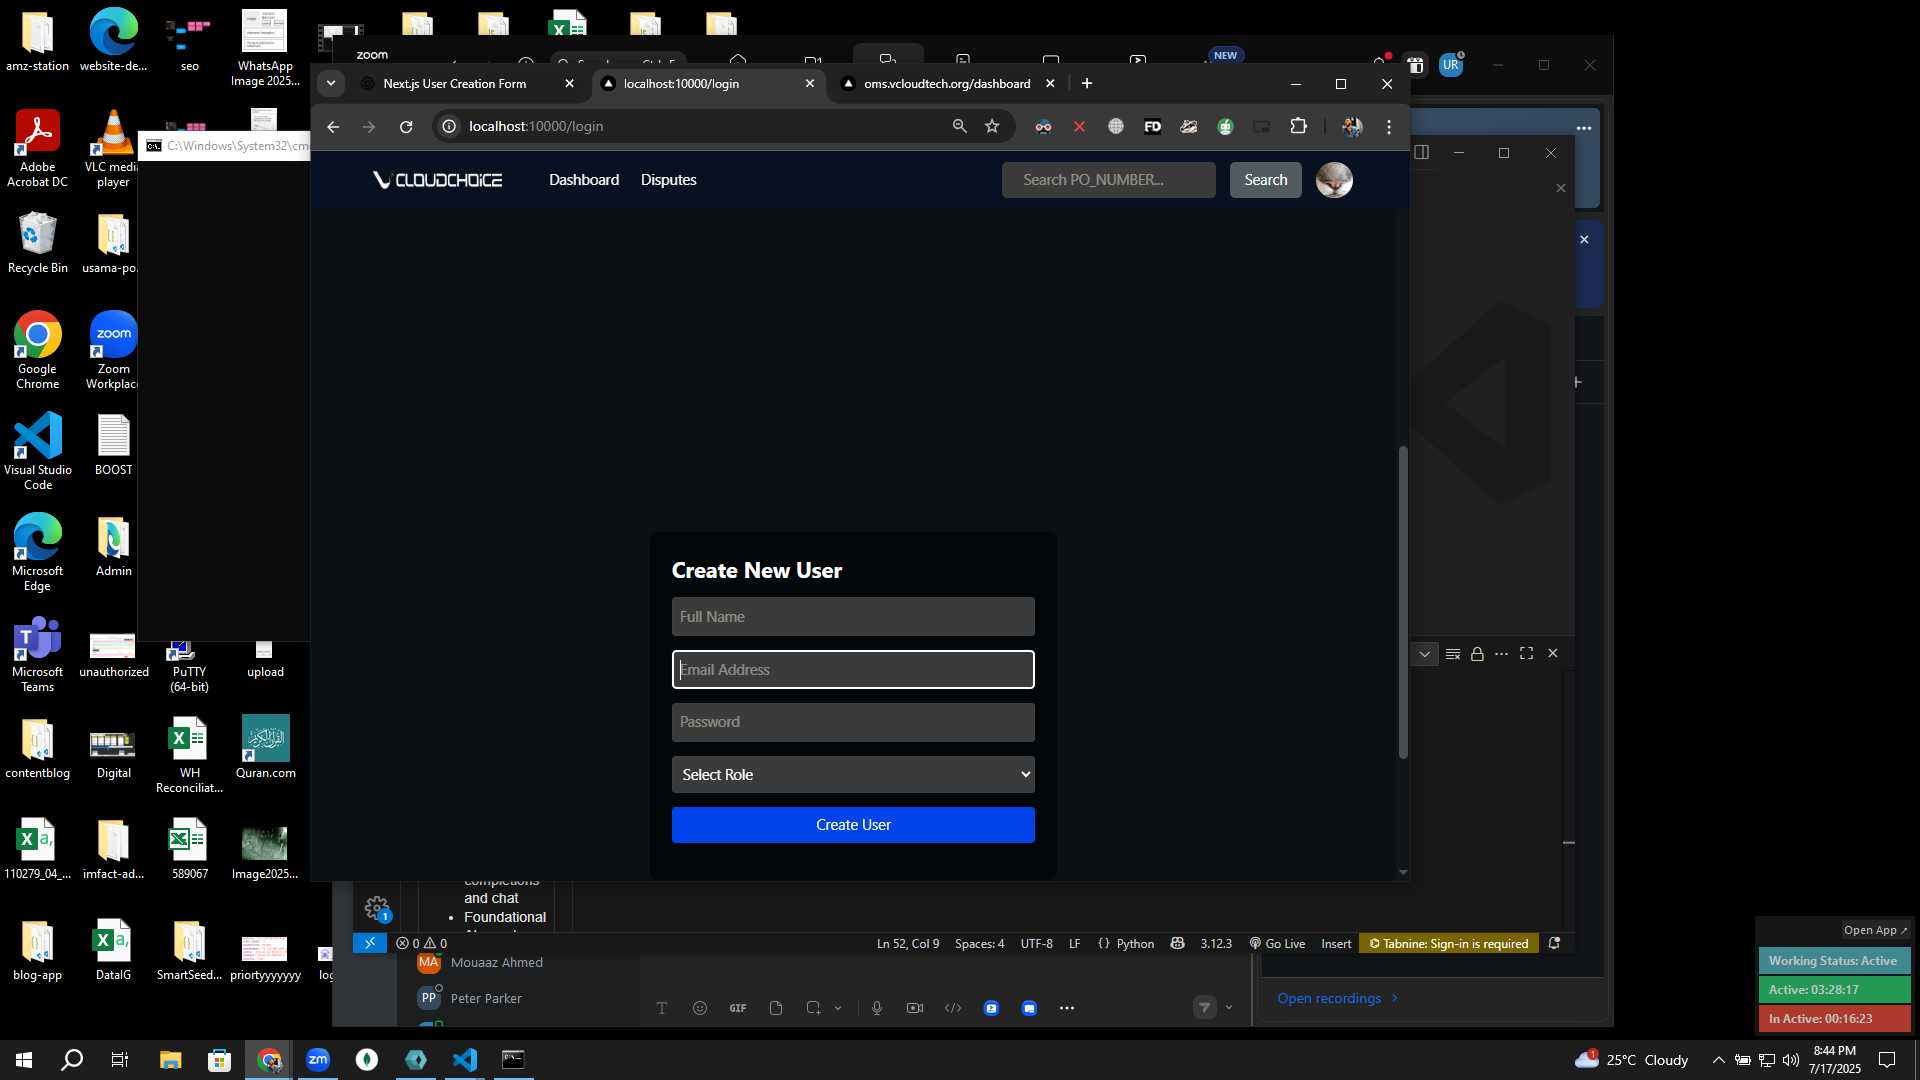Screen dimensions: 1920x1080
Task: Record an audio message in Zoom chat
Action: coord(877,1008)
